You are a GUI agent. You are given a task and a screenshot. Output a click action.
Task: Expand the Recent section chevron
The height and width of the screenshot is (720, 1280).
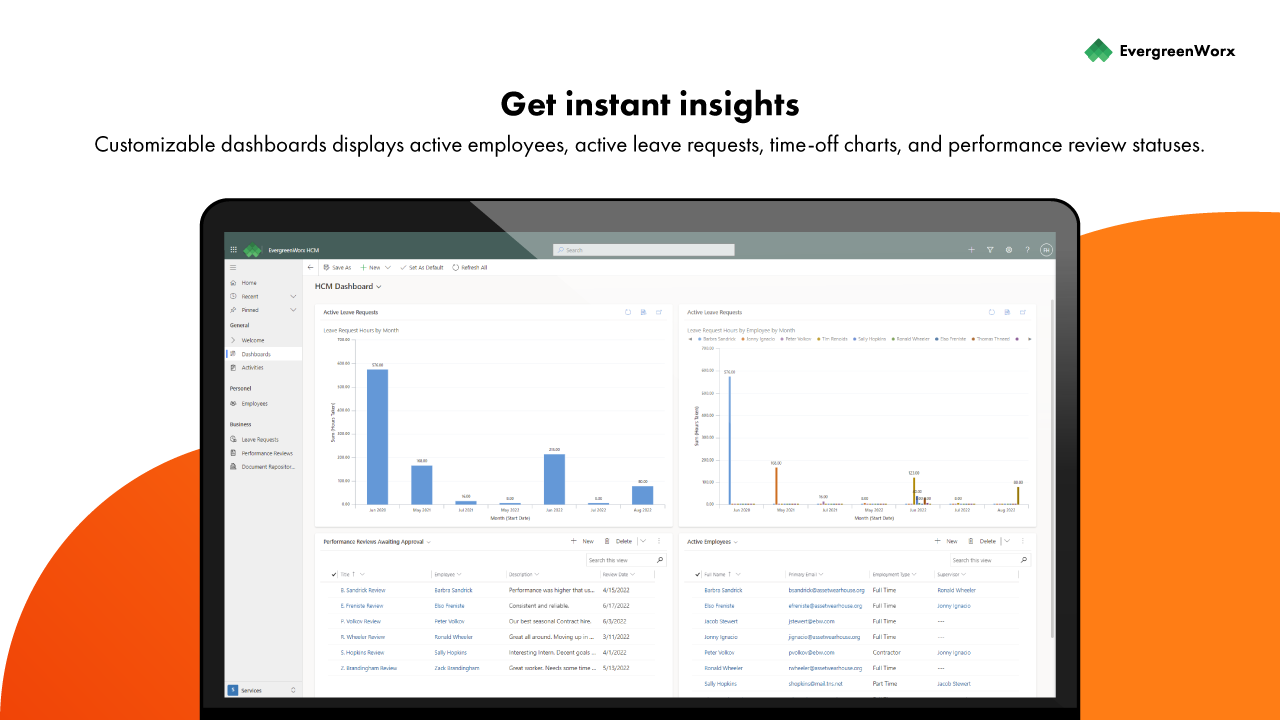pyautogui.click(x=293, y=296)
